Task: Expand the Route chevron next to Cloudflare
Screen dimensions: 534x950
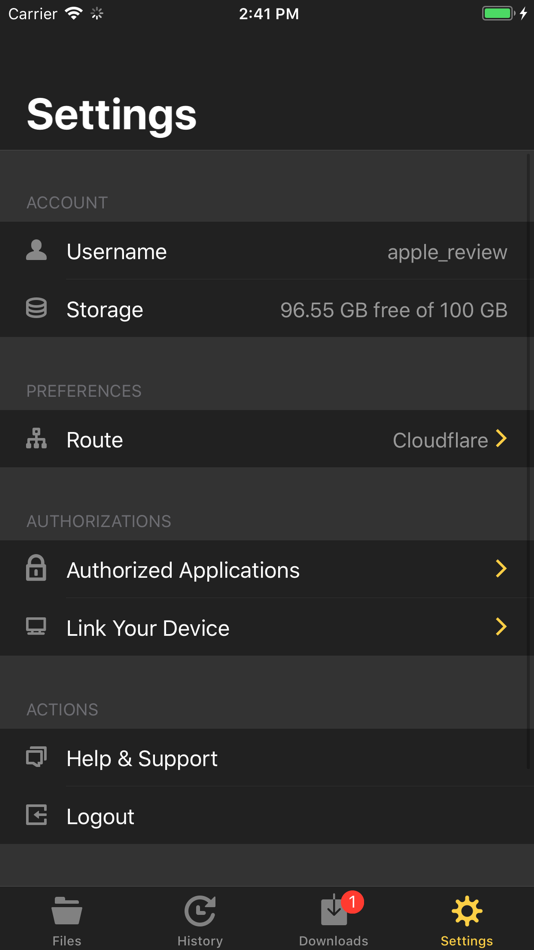Action: coord(501,438)
